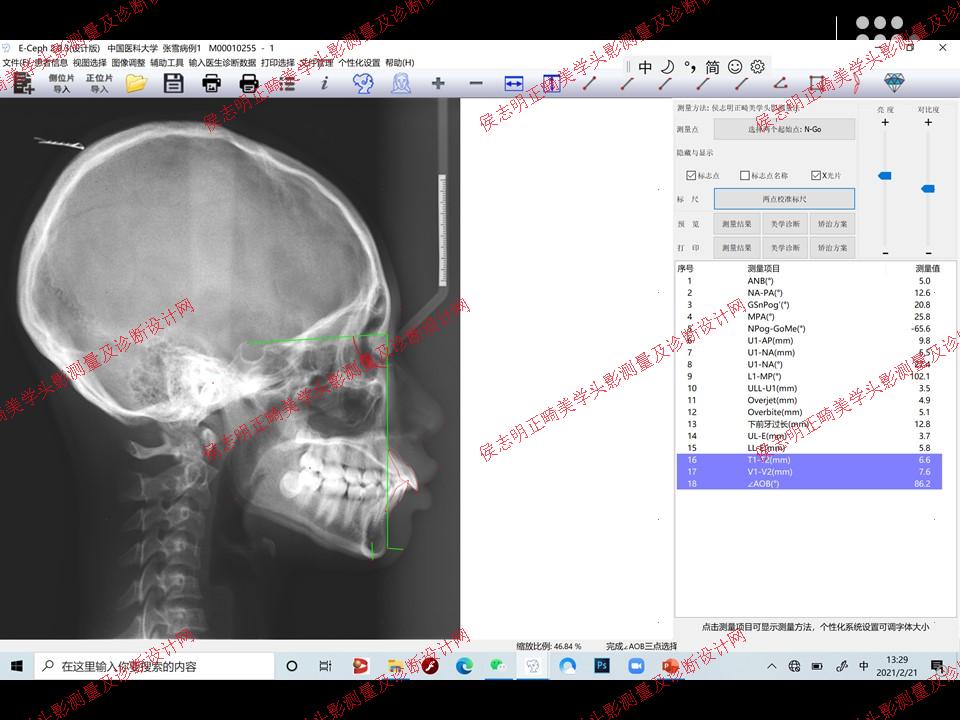The height and width of the screenshot is (720, 960).
Task: Open Microsoft Edge from the taskbar
Action: click(464, 666)
